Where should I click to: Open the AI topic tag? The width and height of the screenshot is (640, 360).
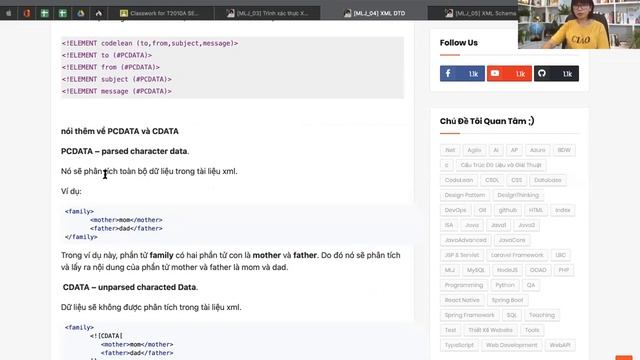point(496,150)
